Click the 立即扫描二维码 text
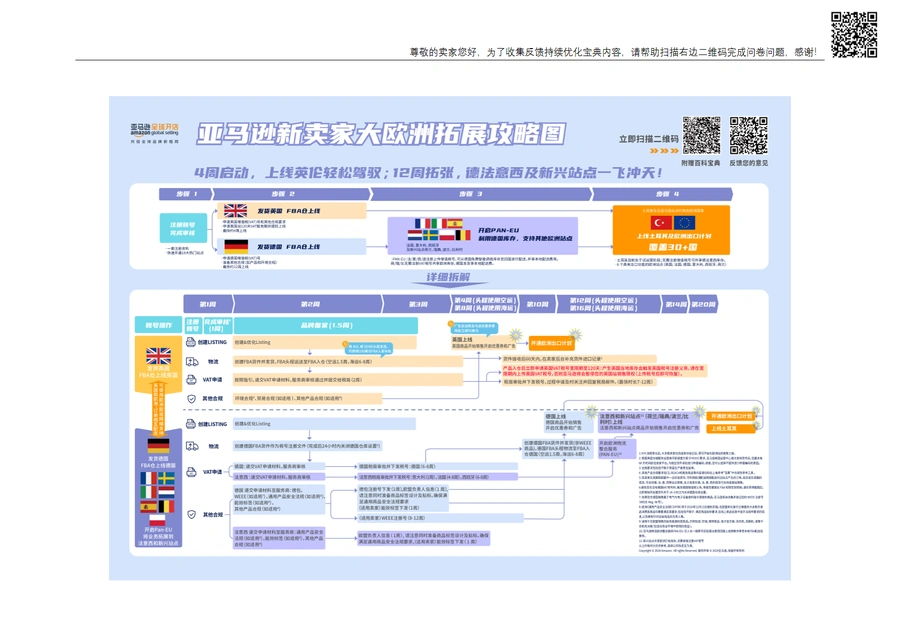This screenshot has height=636, width=900. pos(649,139)
